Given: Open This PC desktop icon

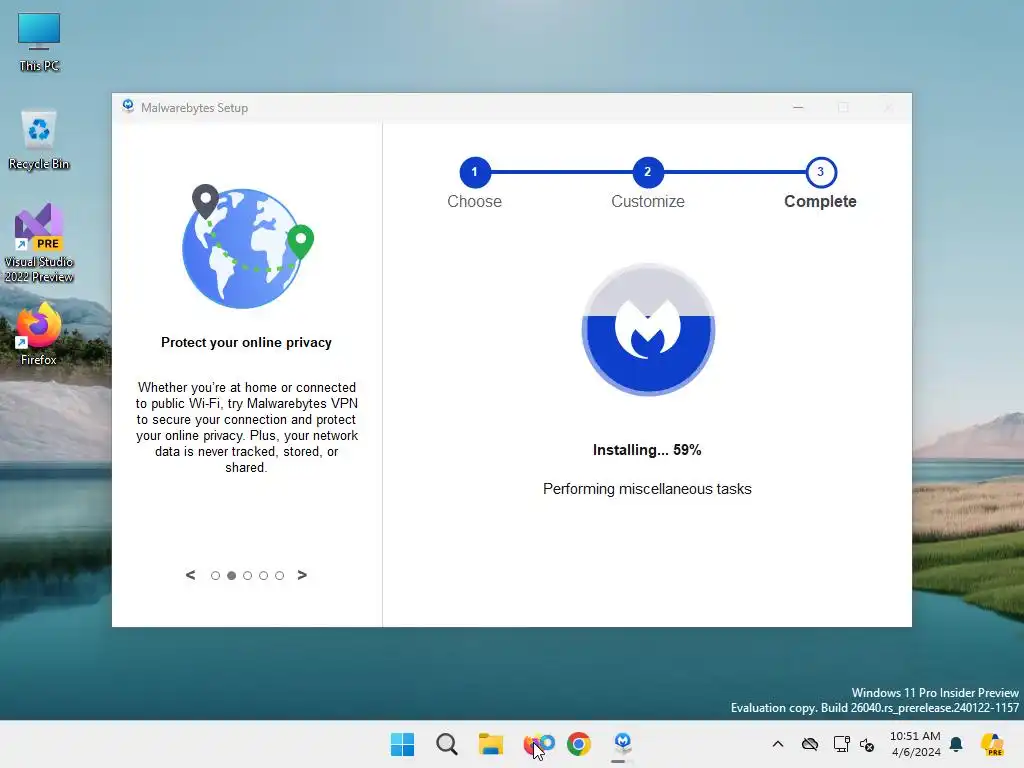Looking at the screenshot, I should tap(39, 42).
